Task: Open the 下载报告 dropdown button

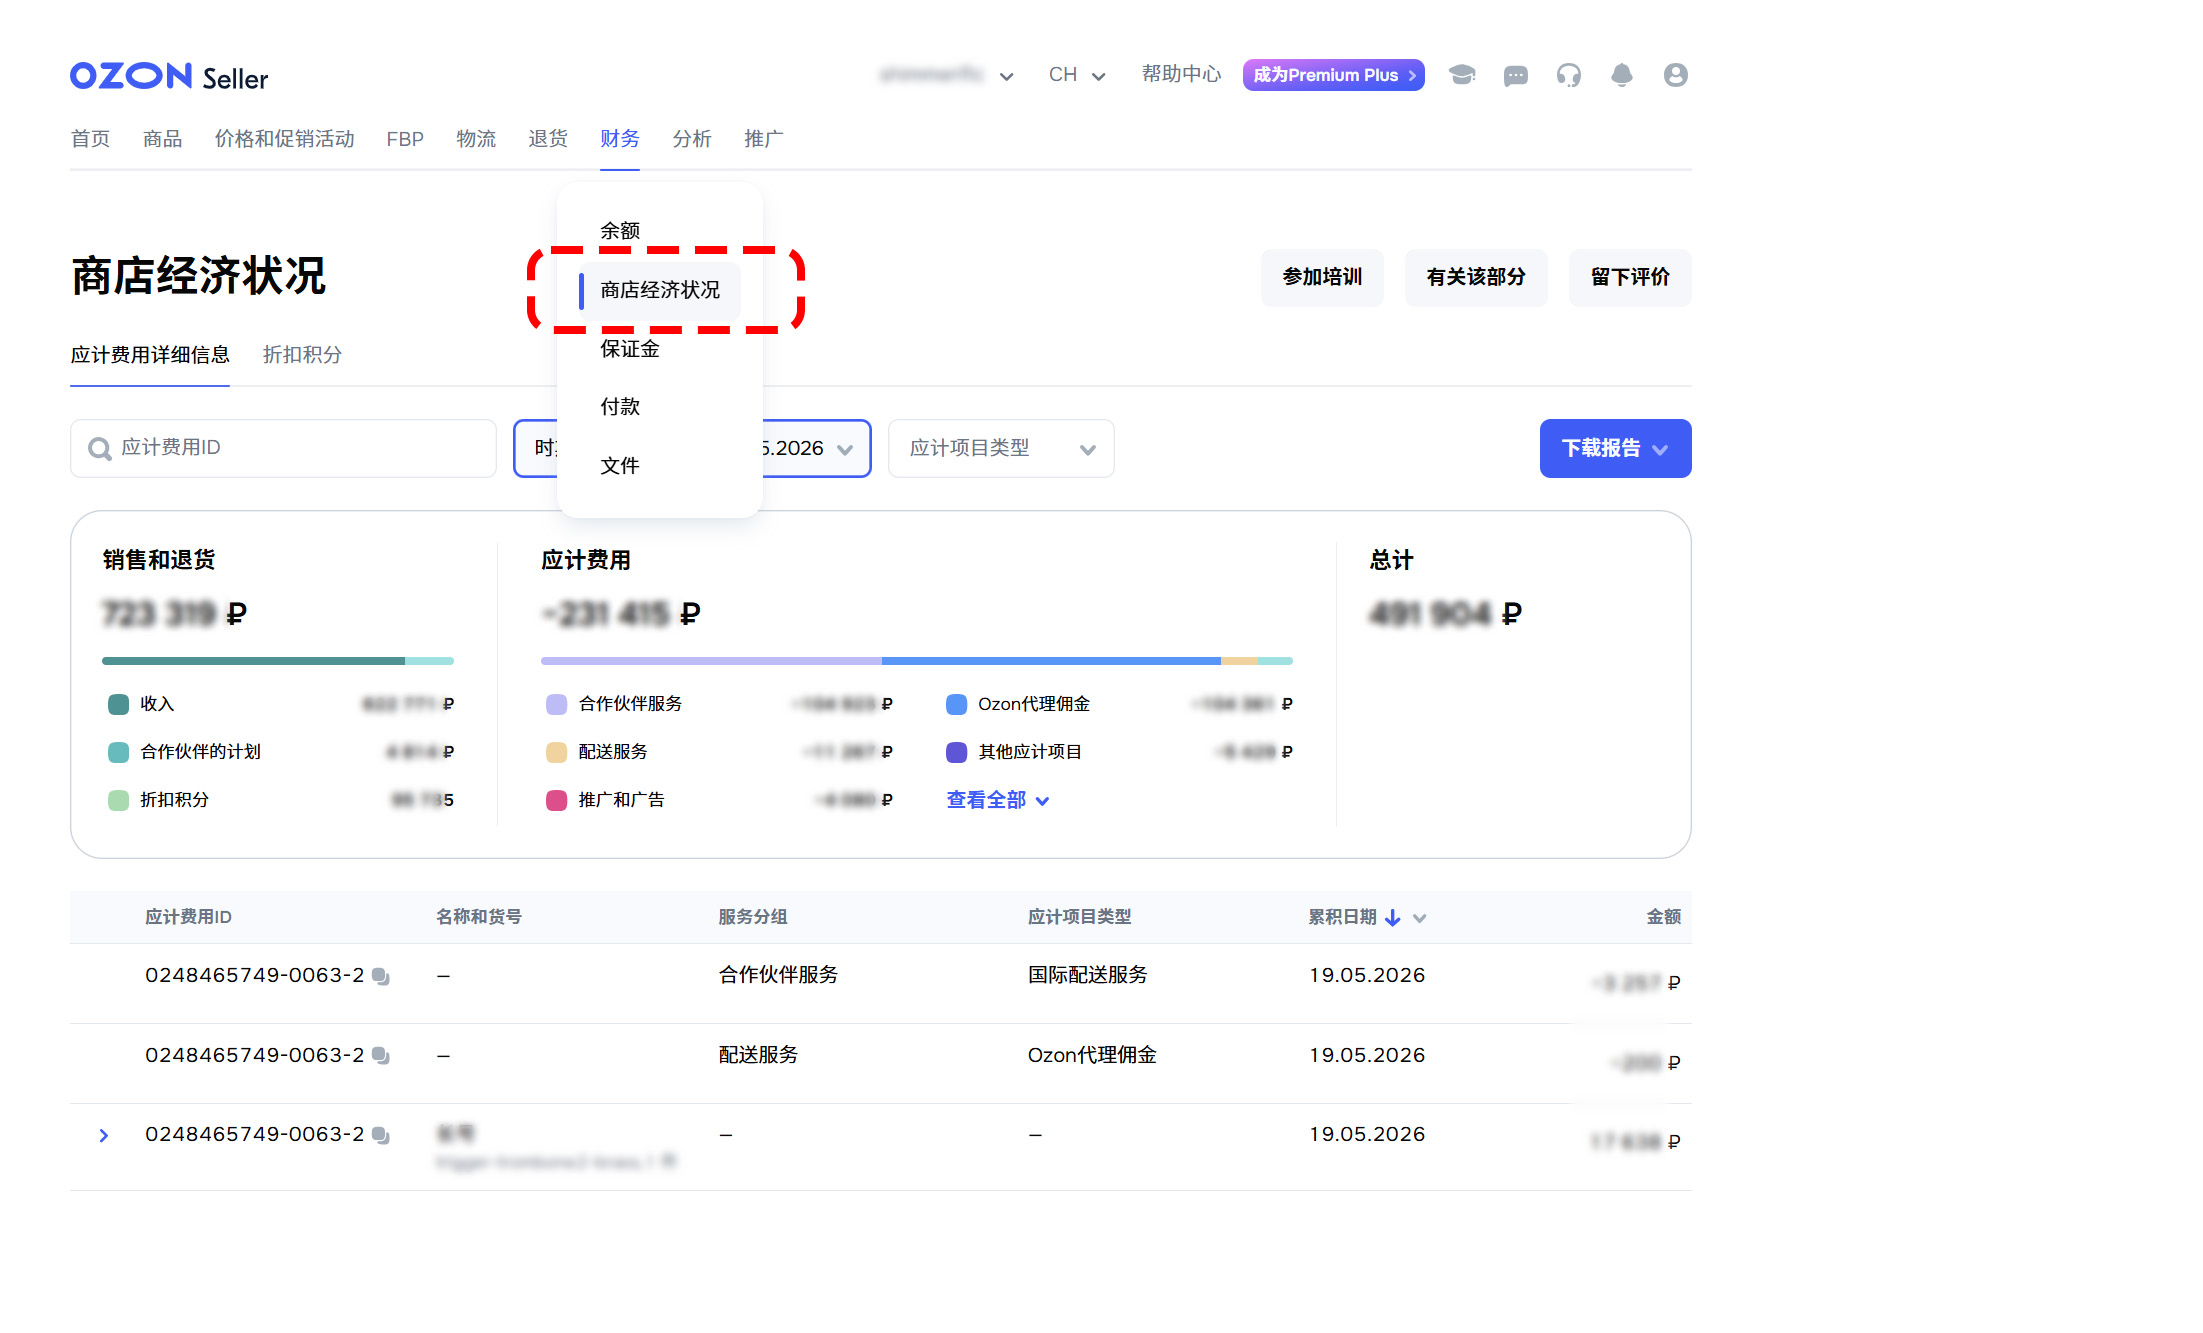Action: [1615, 448]
